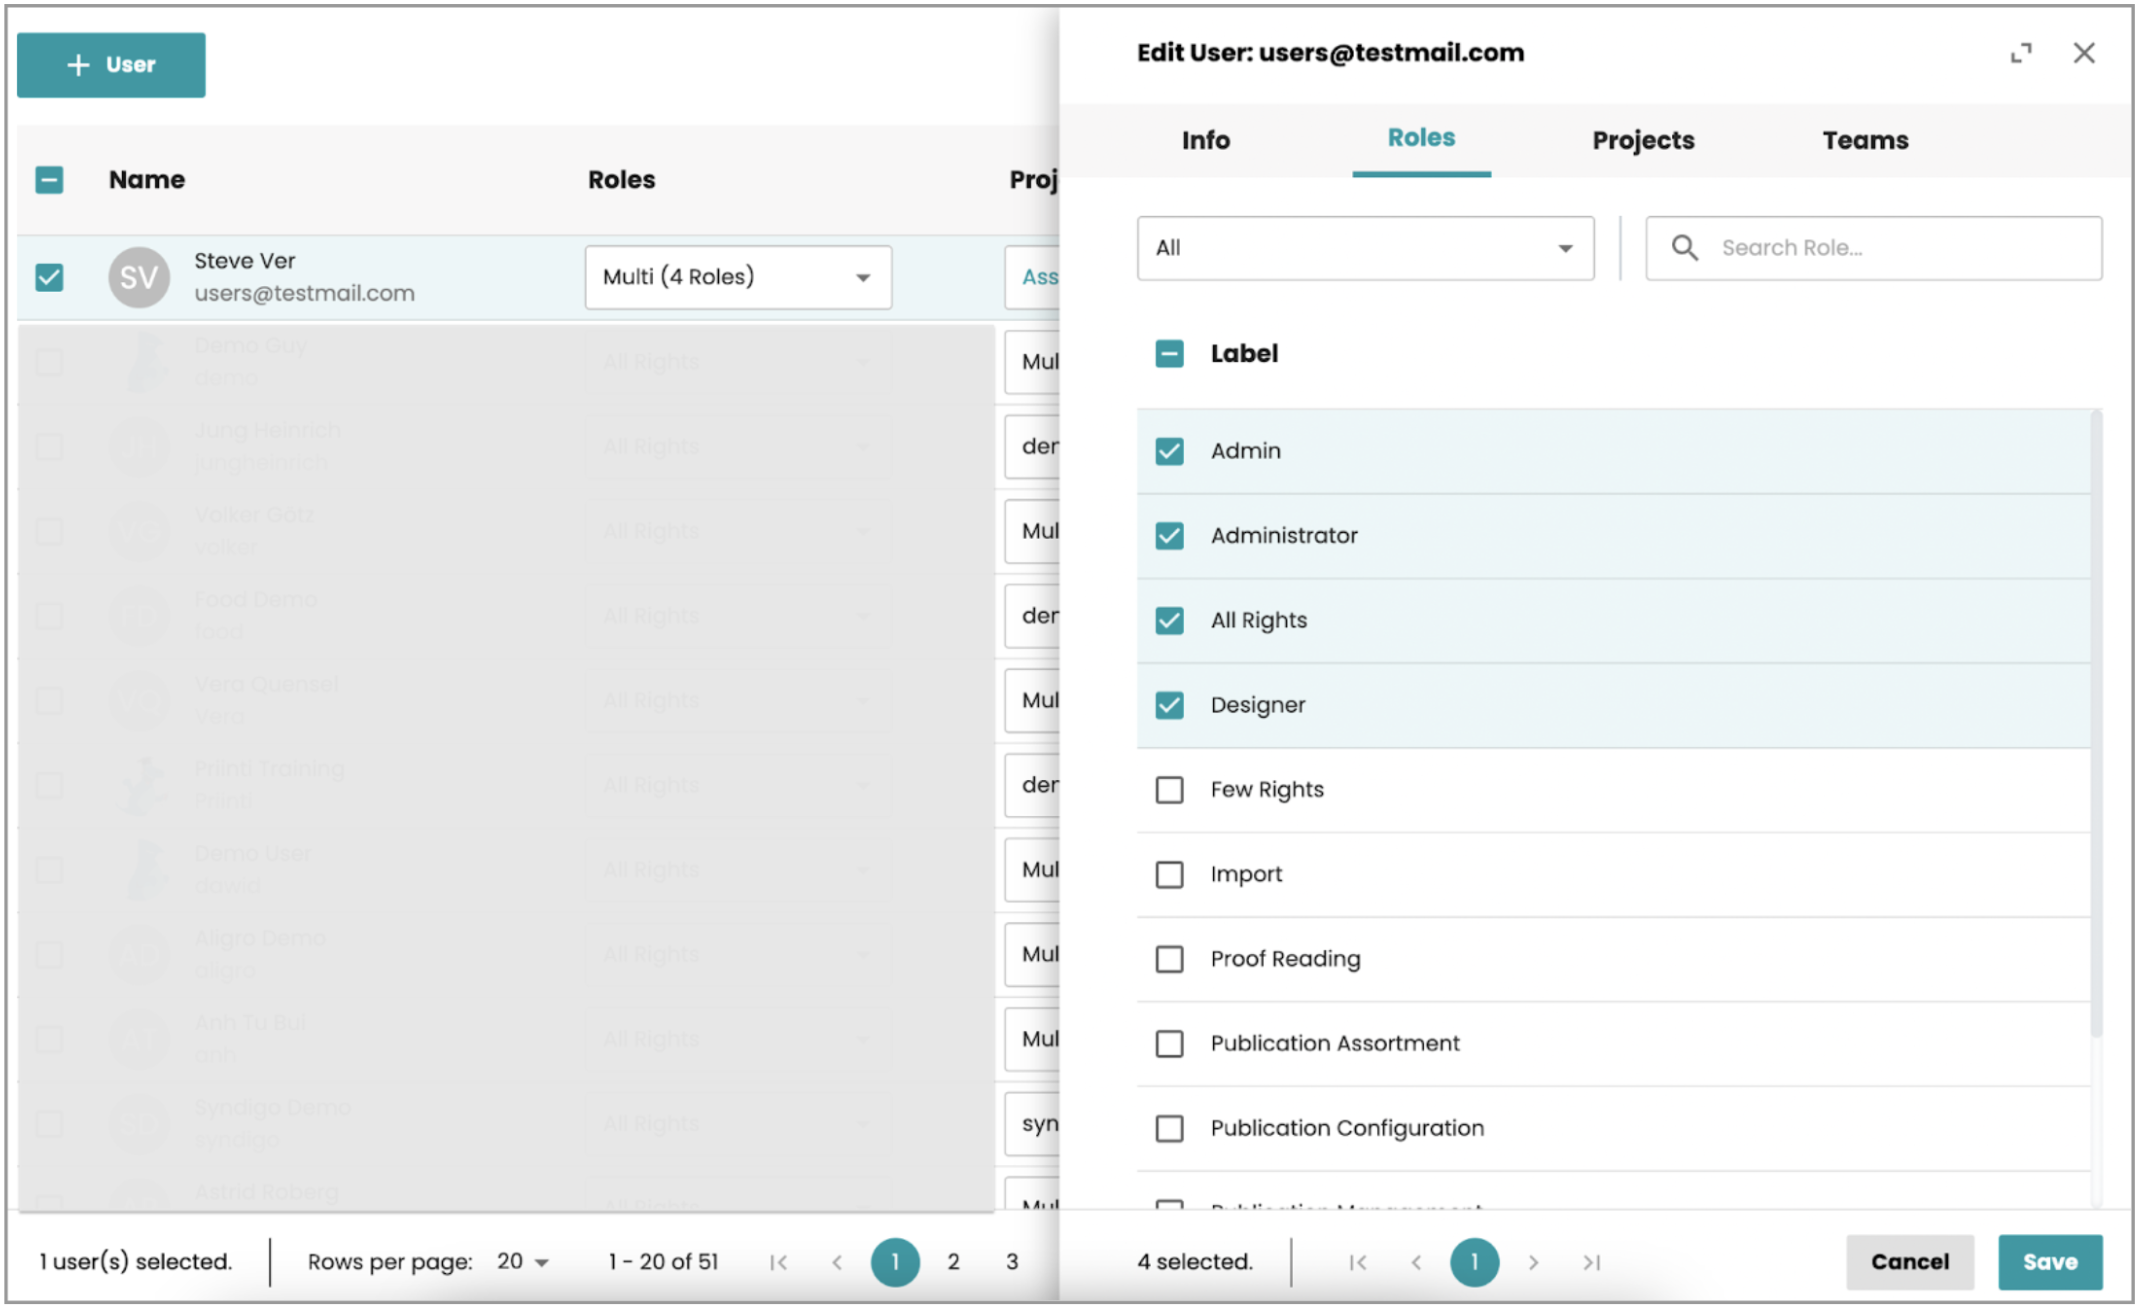Click next page arrow in roles pagination
This screenshot has width=2142, height=1310.
tap(1533, 1262)
